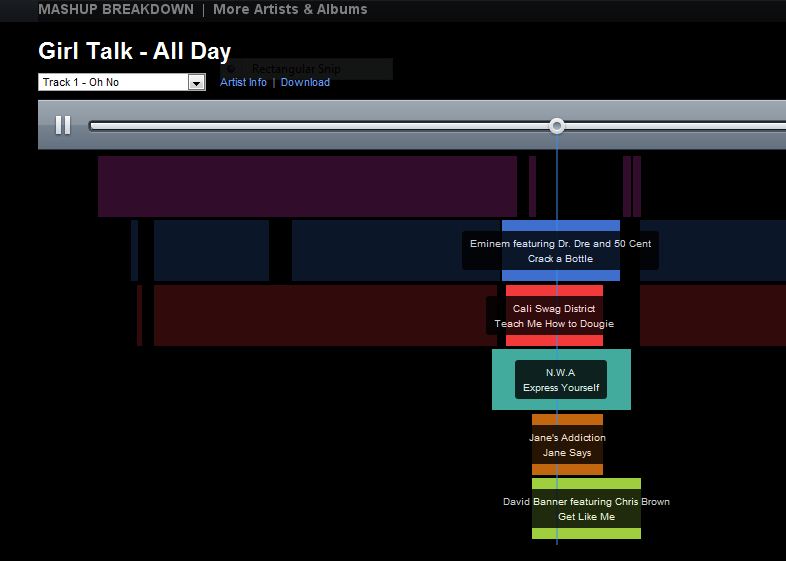Open More Artists & Albums

coord(290,9)
